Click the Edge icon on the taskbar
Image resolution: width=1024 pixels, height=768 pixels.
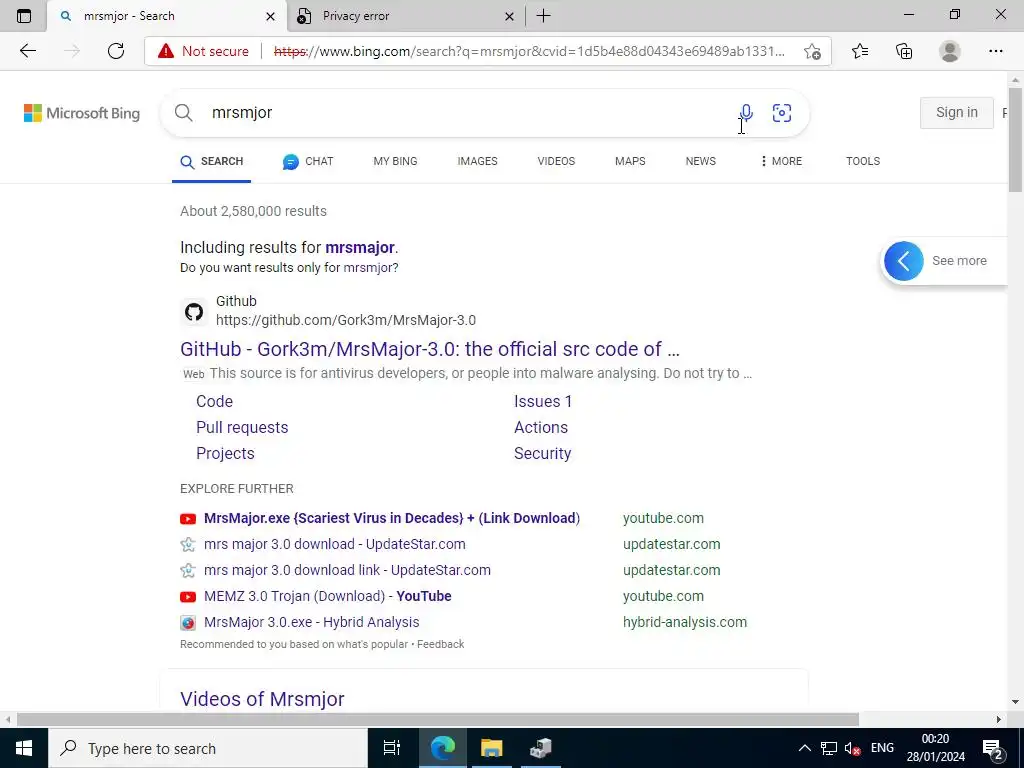[443, 748]
